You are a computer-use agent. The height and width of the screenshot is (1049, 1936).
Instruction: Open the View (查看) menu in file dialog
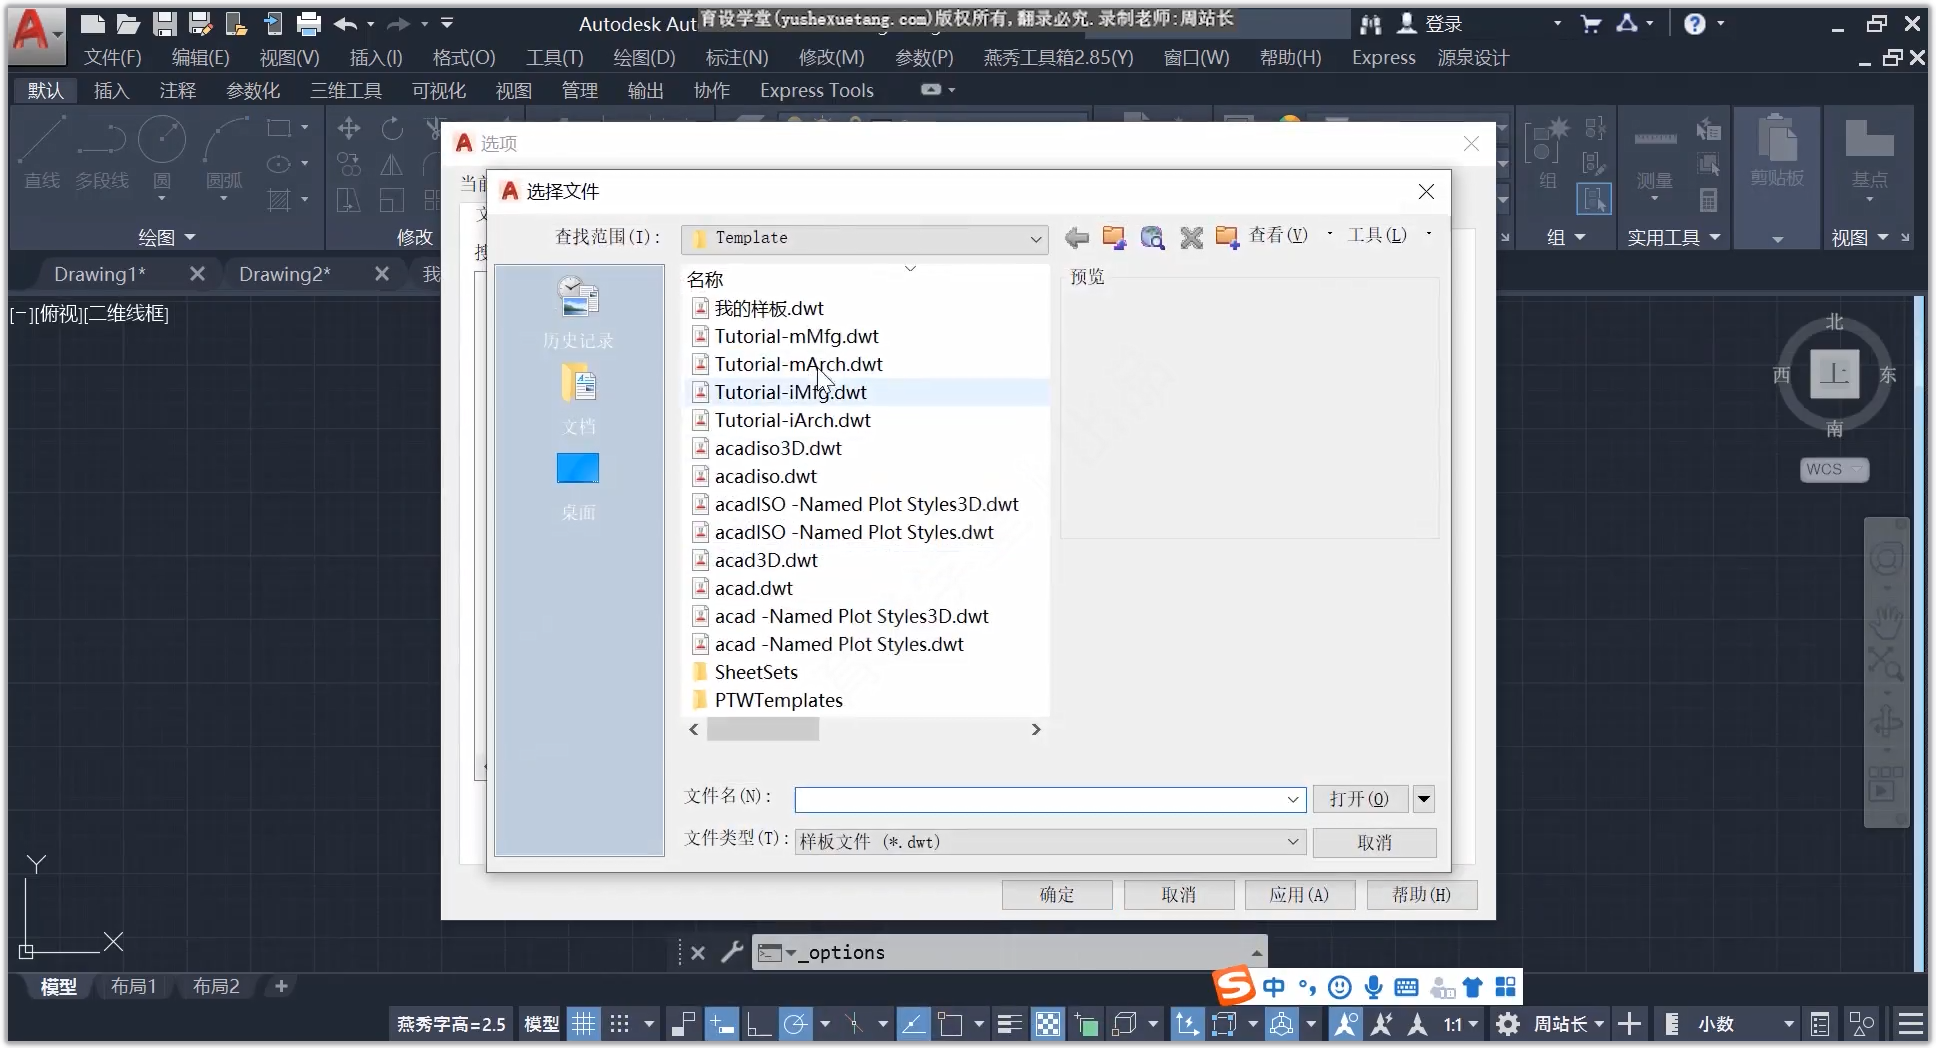[1279, 236]
